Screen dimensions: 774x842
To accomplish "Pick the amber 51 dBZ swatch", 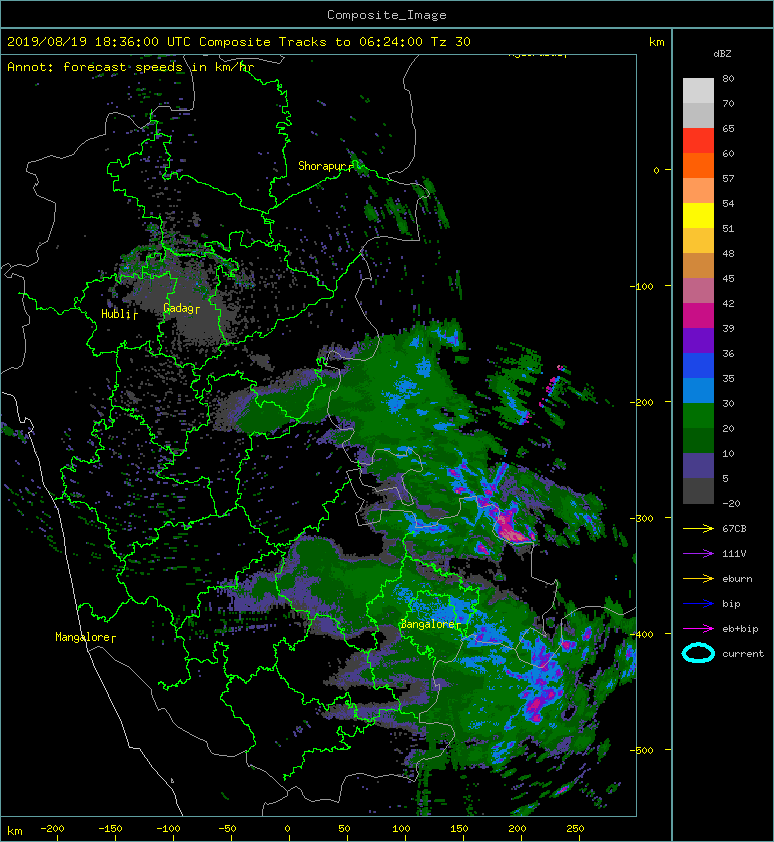I will [698, 240].
